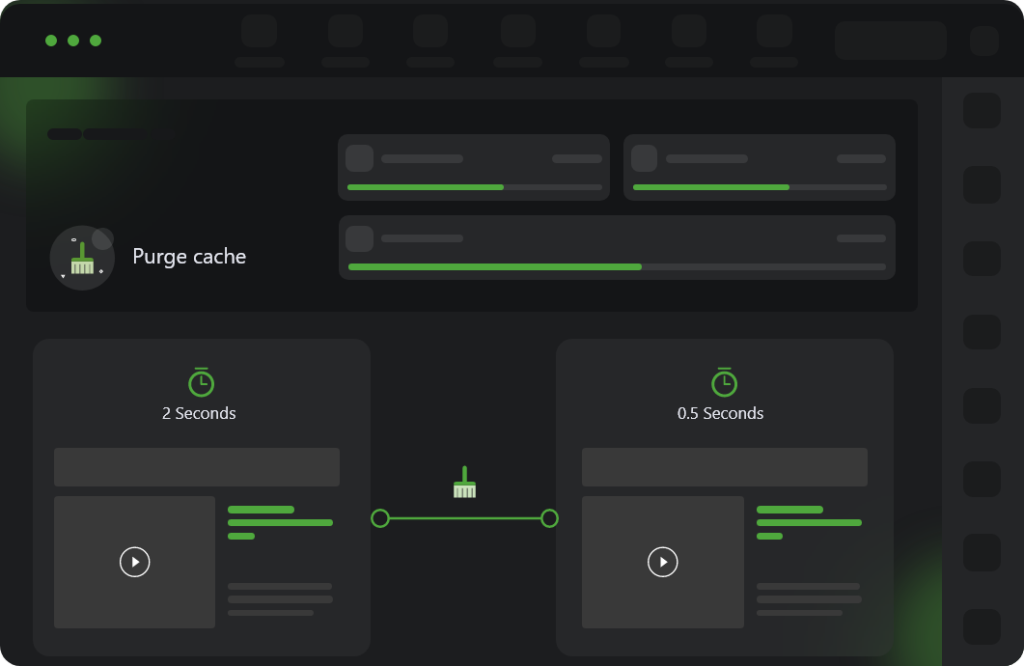This screenshot has width=1024, height=666.
Task: Select the last navigation tab before the search field
Action: point(773,32)
